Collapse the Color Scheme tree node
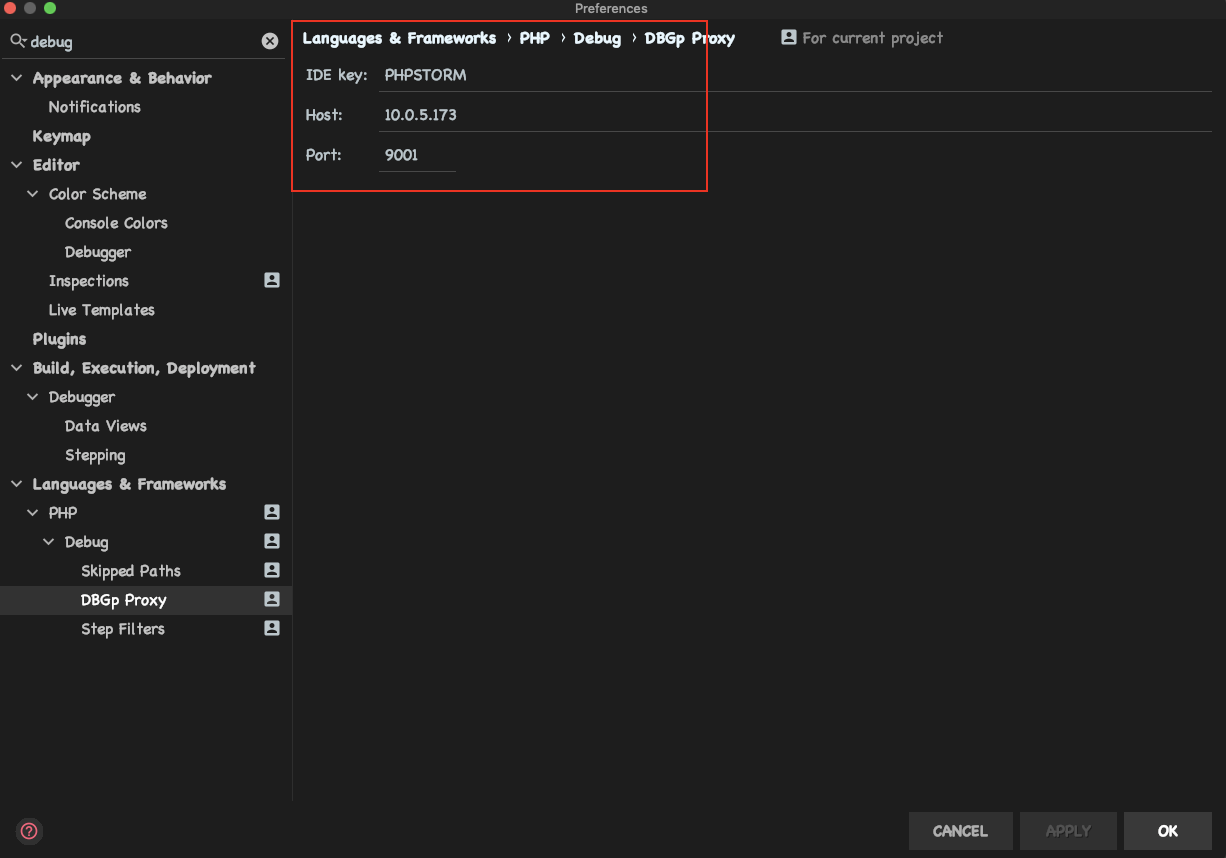 33,194
